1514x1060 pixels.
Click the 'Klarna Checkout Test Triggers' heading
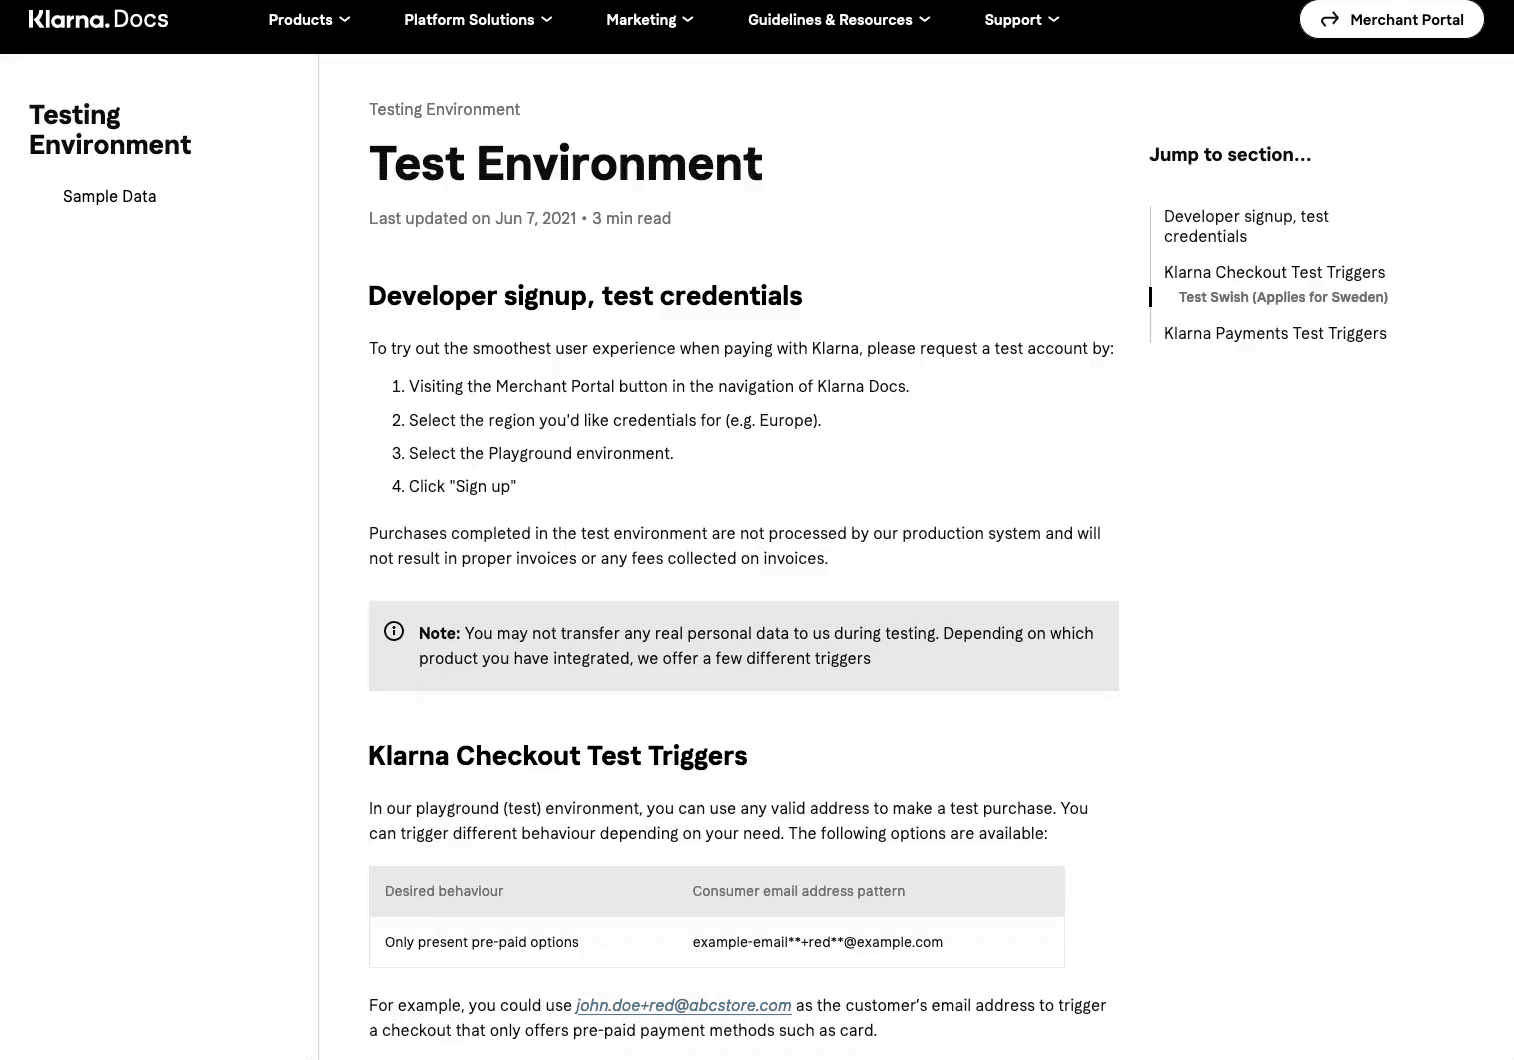coord(558,755)
